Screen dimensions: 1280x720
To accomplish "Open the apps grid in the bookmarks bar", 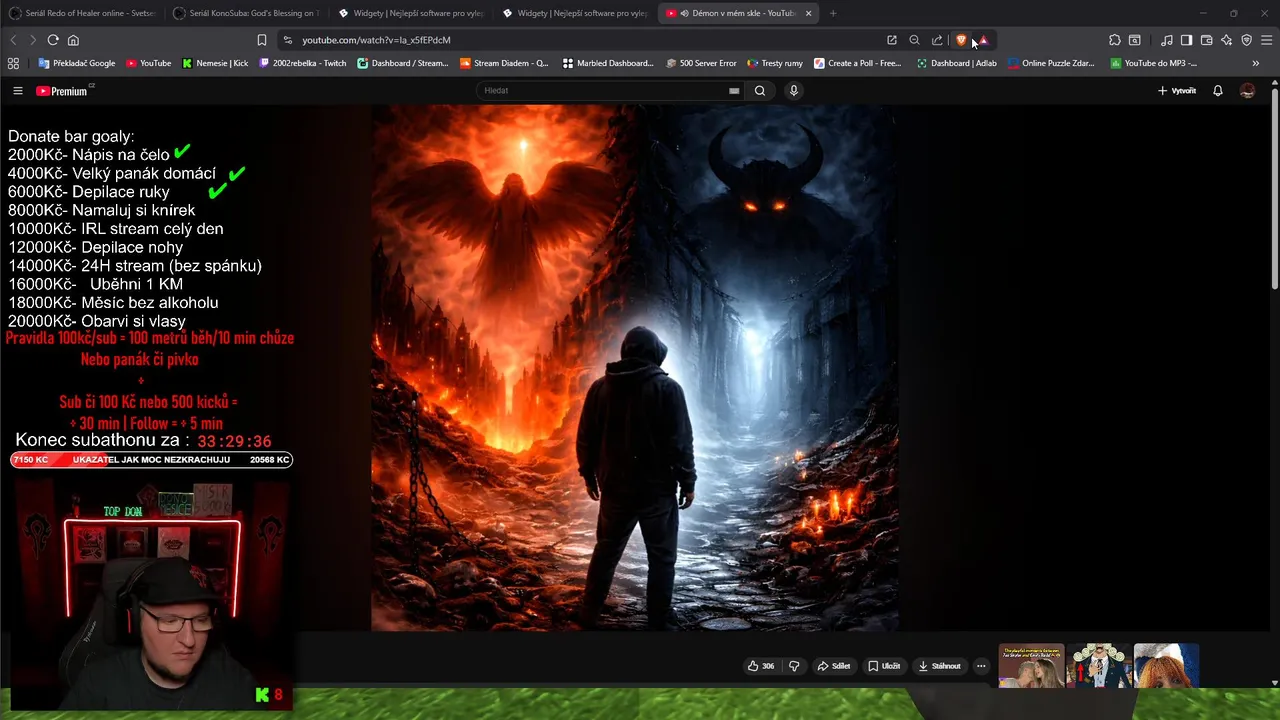I will [x=13, y=63].
